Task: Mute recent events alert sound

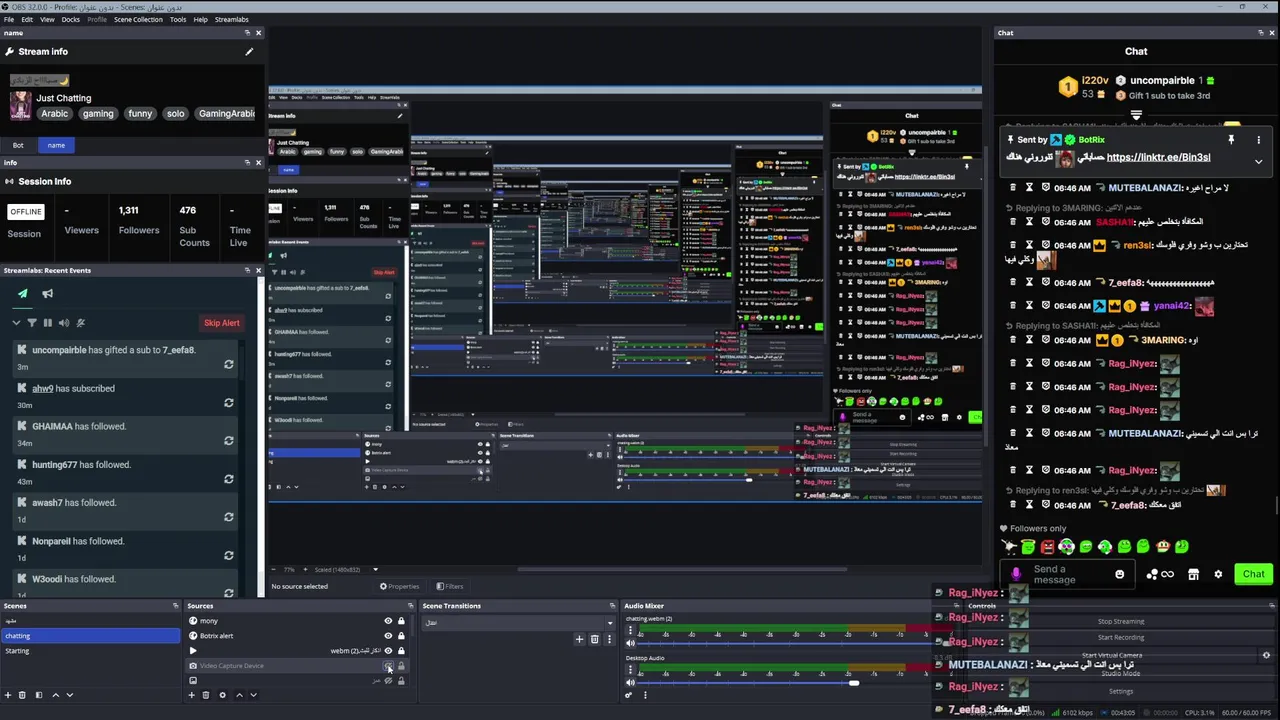Action: (x=64, y=323)
